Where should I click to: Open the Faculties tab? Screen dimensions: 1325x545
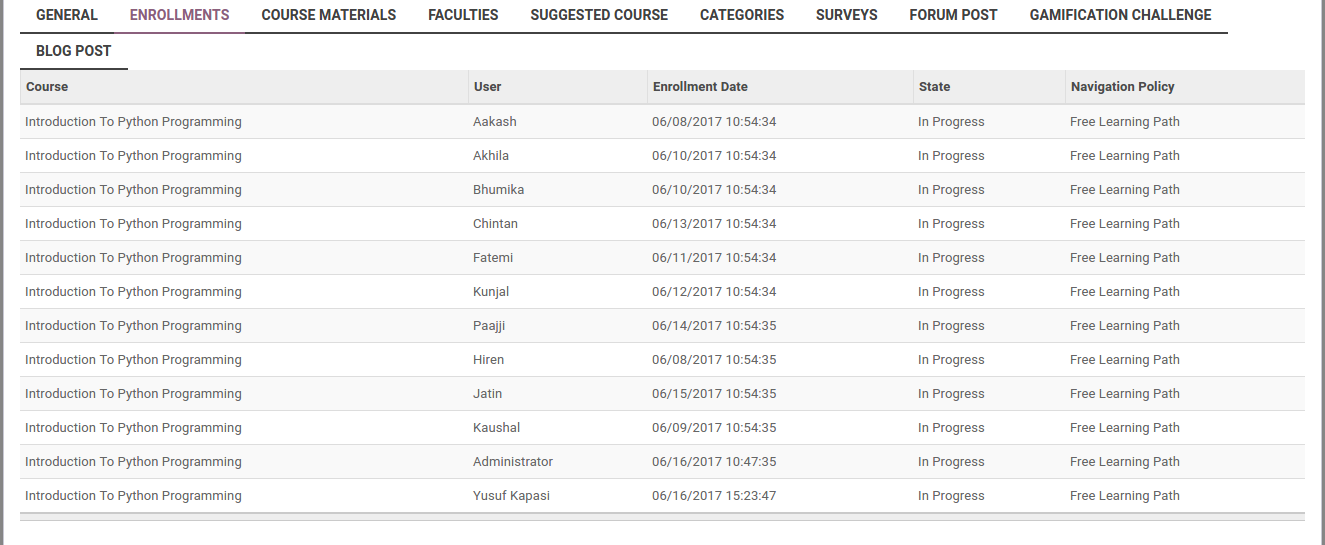(x=463, y=15)
